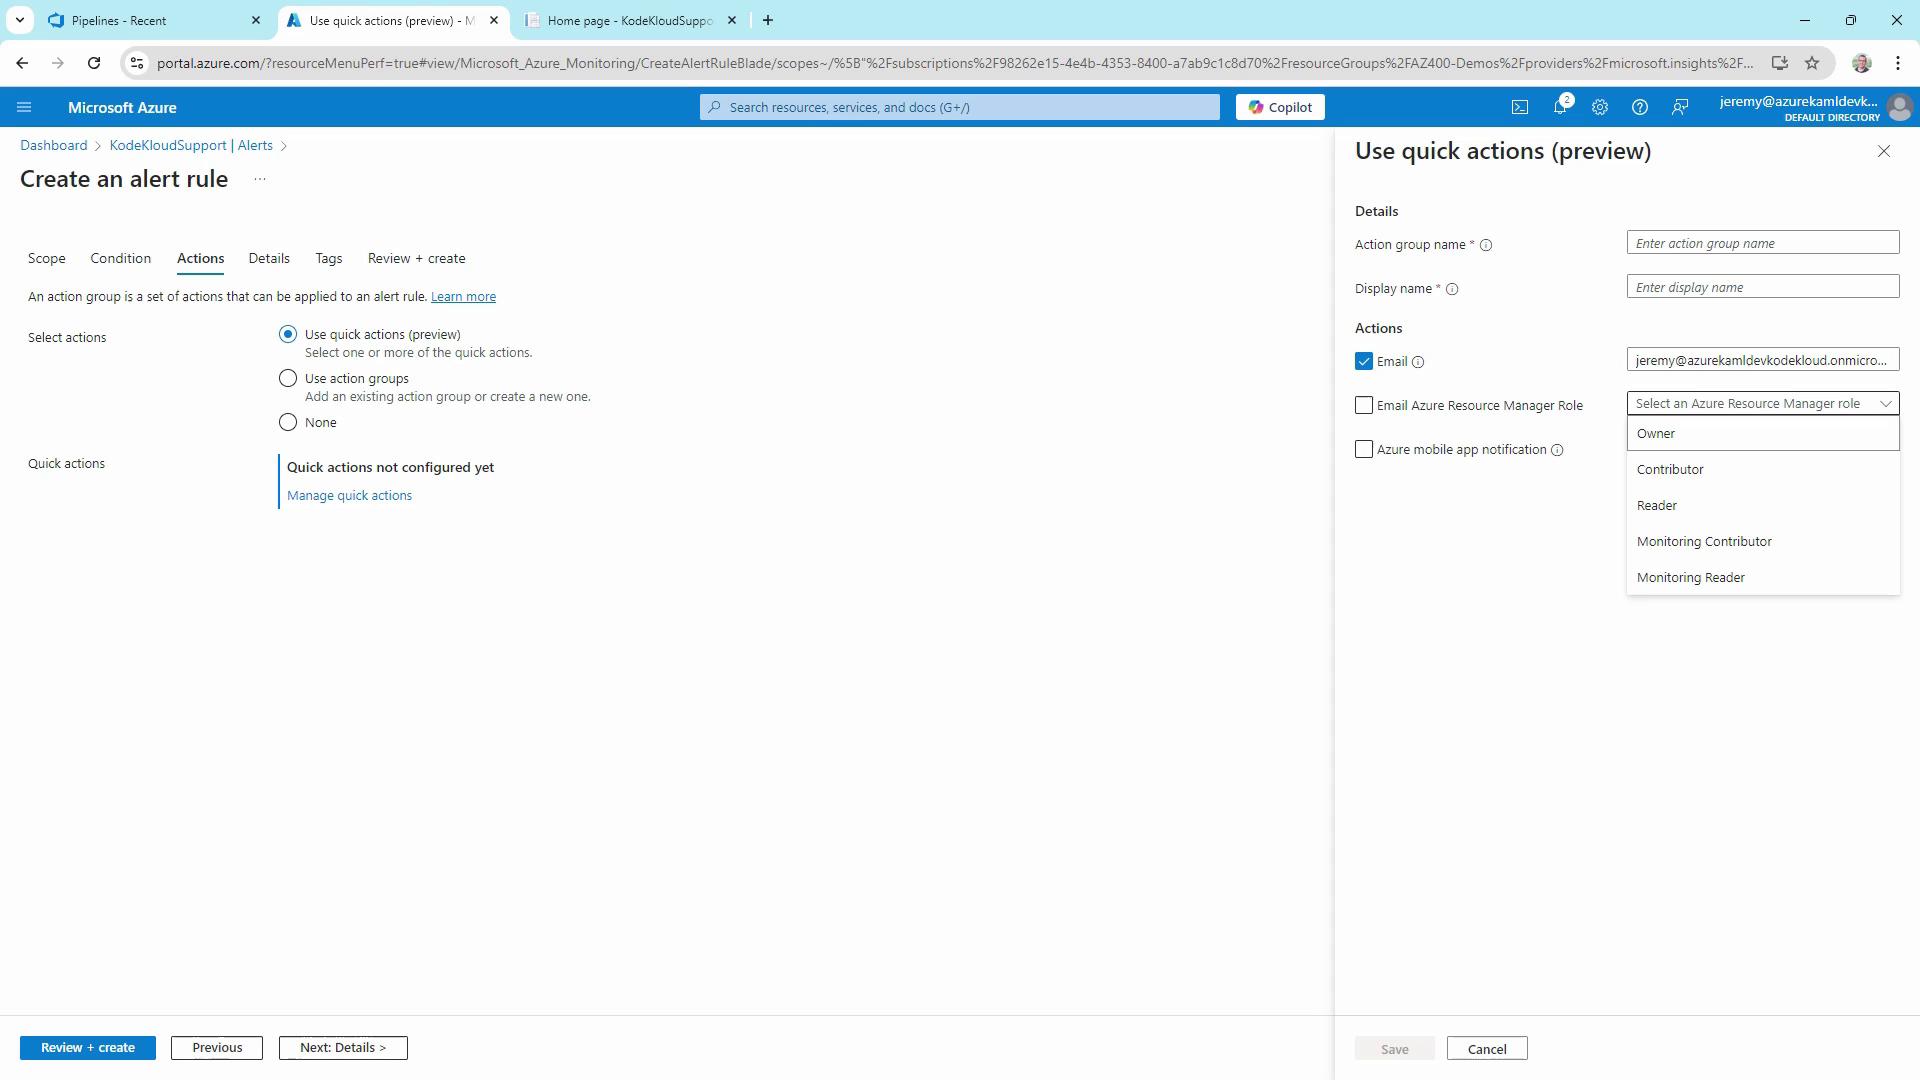The width and height of the screenshot is (1920, 1080).
Task: Open the notifications bell icon
Action: click(x=1559, y=107)
